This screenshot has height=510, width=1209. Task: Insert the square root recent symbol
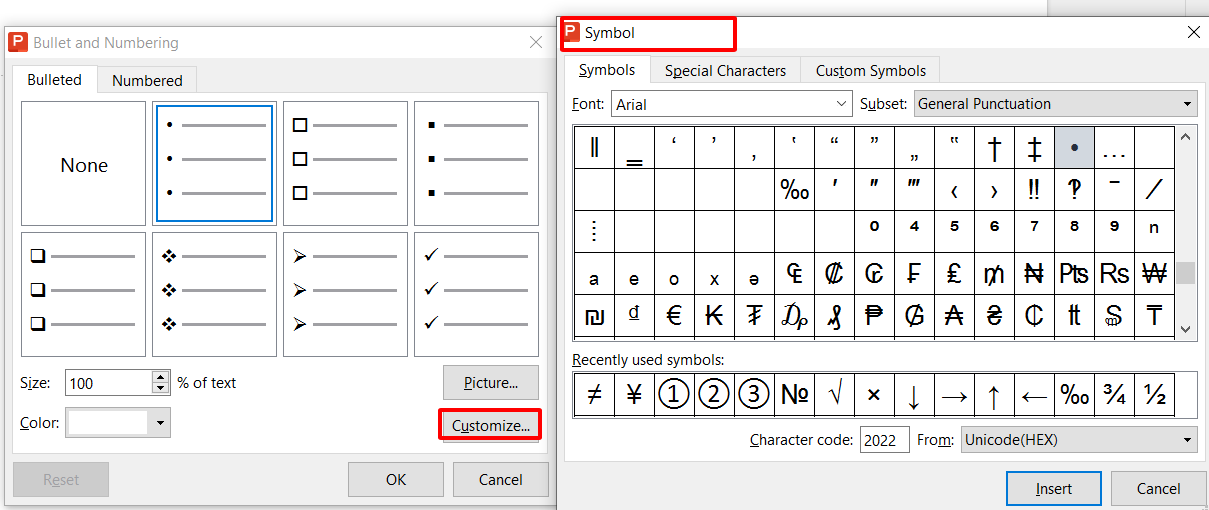coord(834,395)
